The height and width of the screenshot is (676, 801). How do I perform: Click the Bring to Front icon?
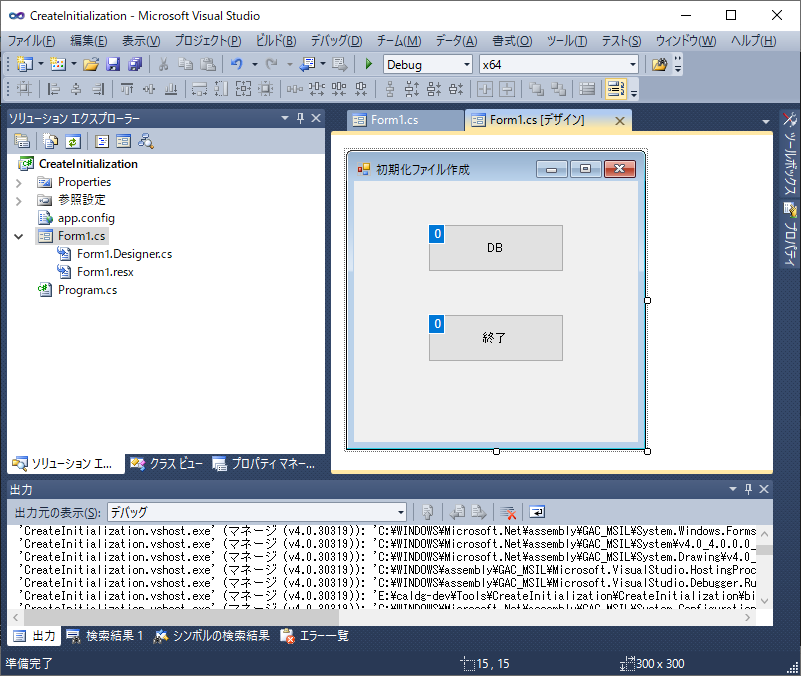(536, 89)
